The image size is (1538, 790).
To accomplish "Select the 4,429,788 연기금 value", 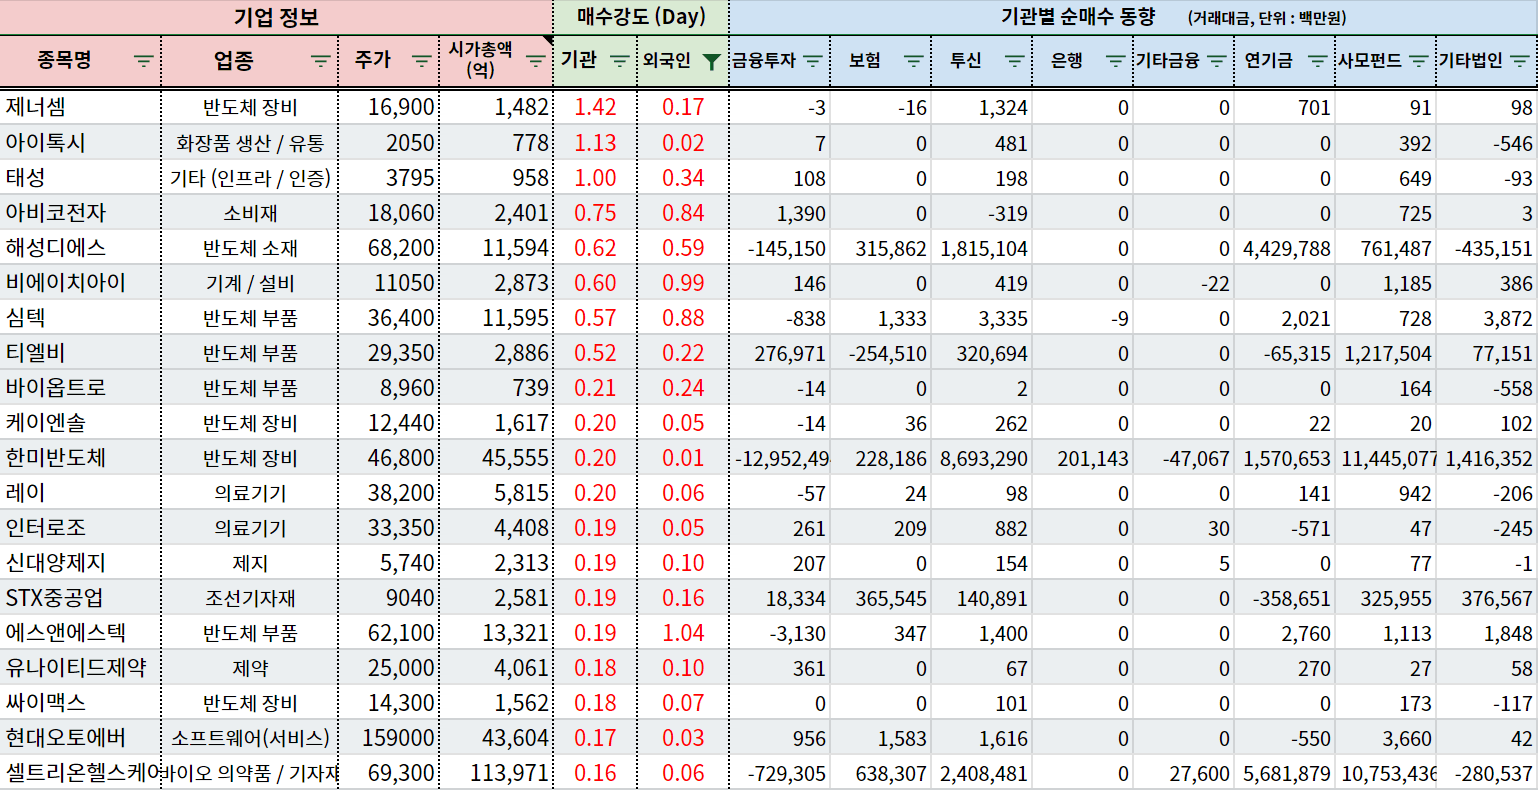I will coord(1285,247).
